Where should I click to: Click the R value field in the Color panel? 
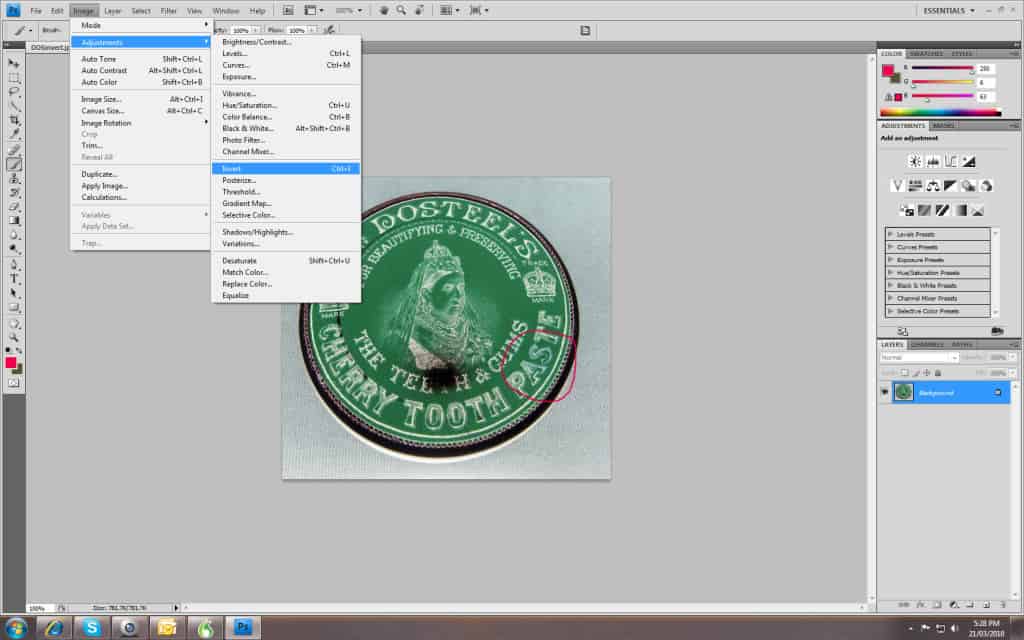click(x=985, y=69)
